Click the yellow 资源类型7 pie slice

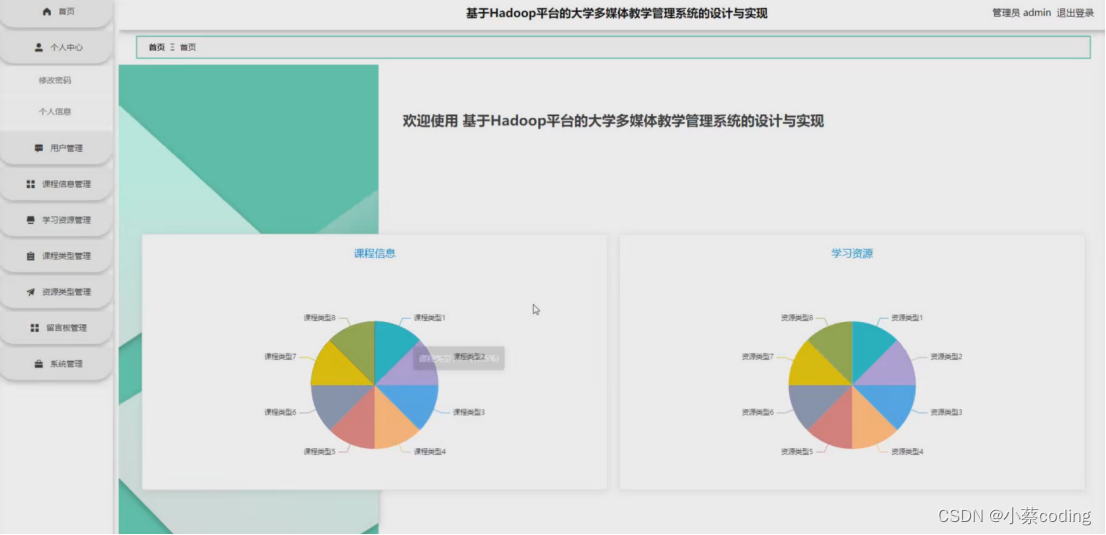811,368
